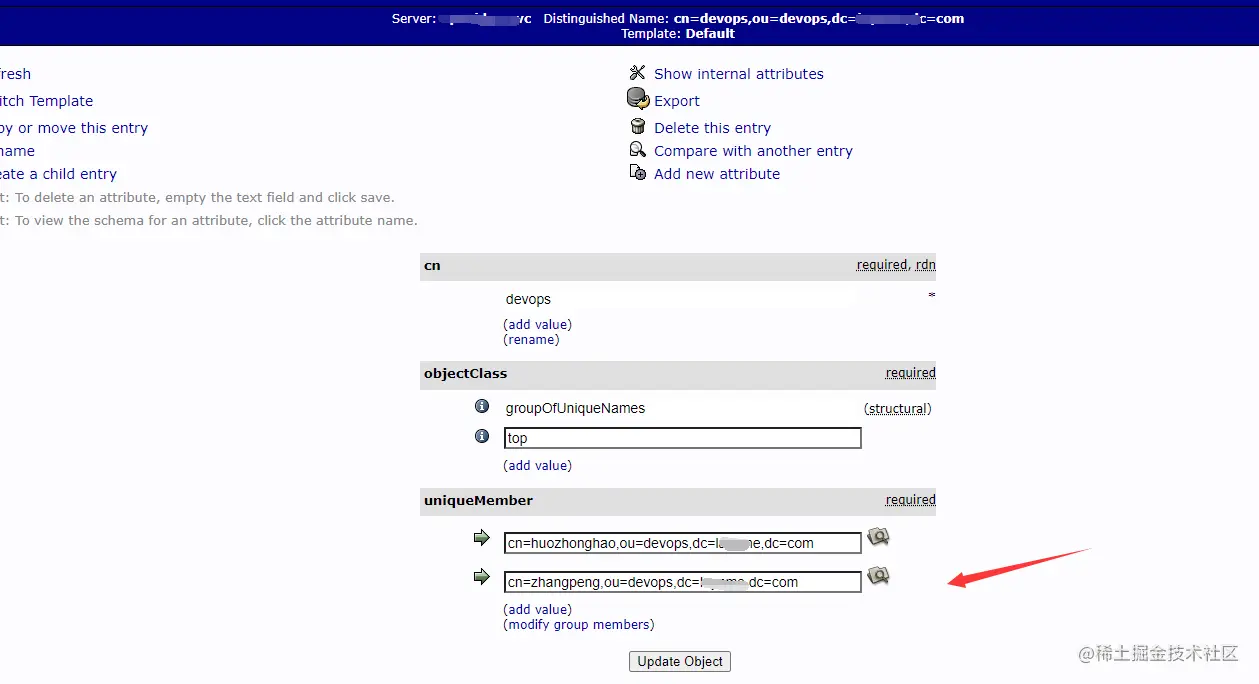The width and height of the screenshot is (1259, 684).
Task: Click green arrow beside cn=zhangpeng member
Action: (482, 577)
